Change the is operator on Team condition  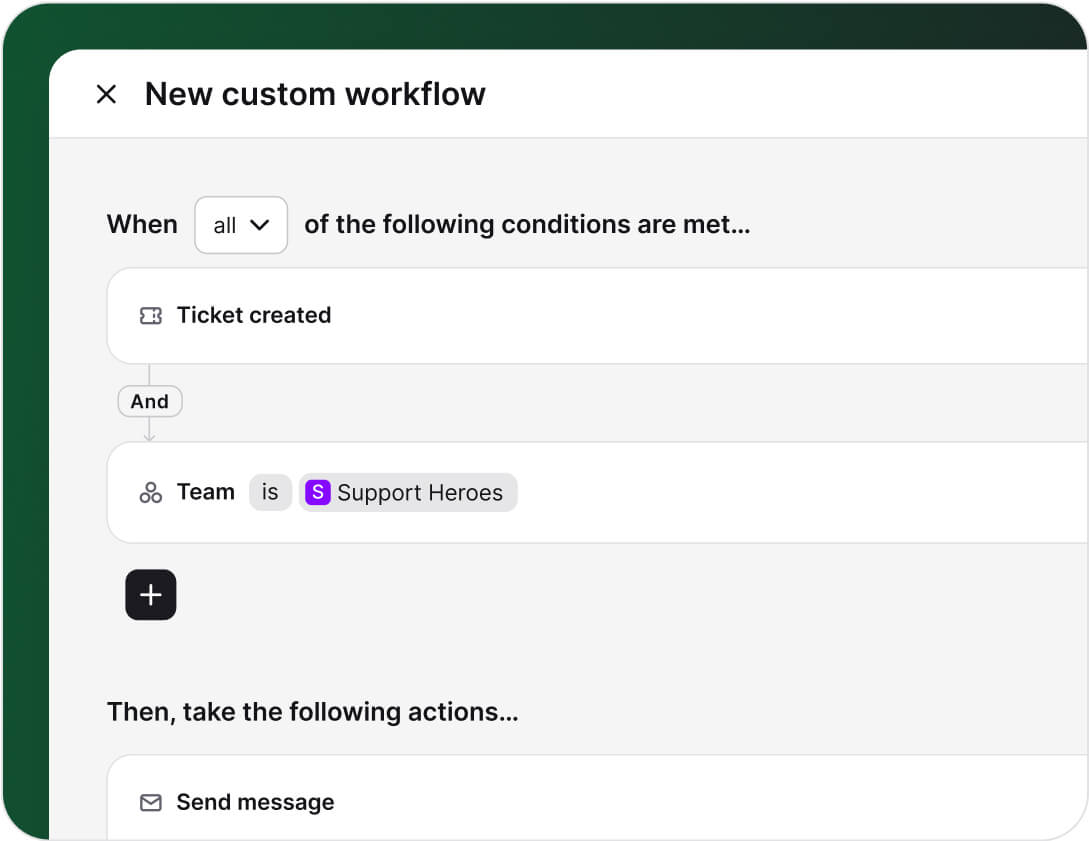(270, 492)
